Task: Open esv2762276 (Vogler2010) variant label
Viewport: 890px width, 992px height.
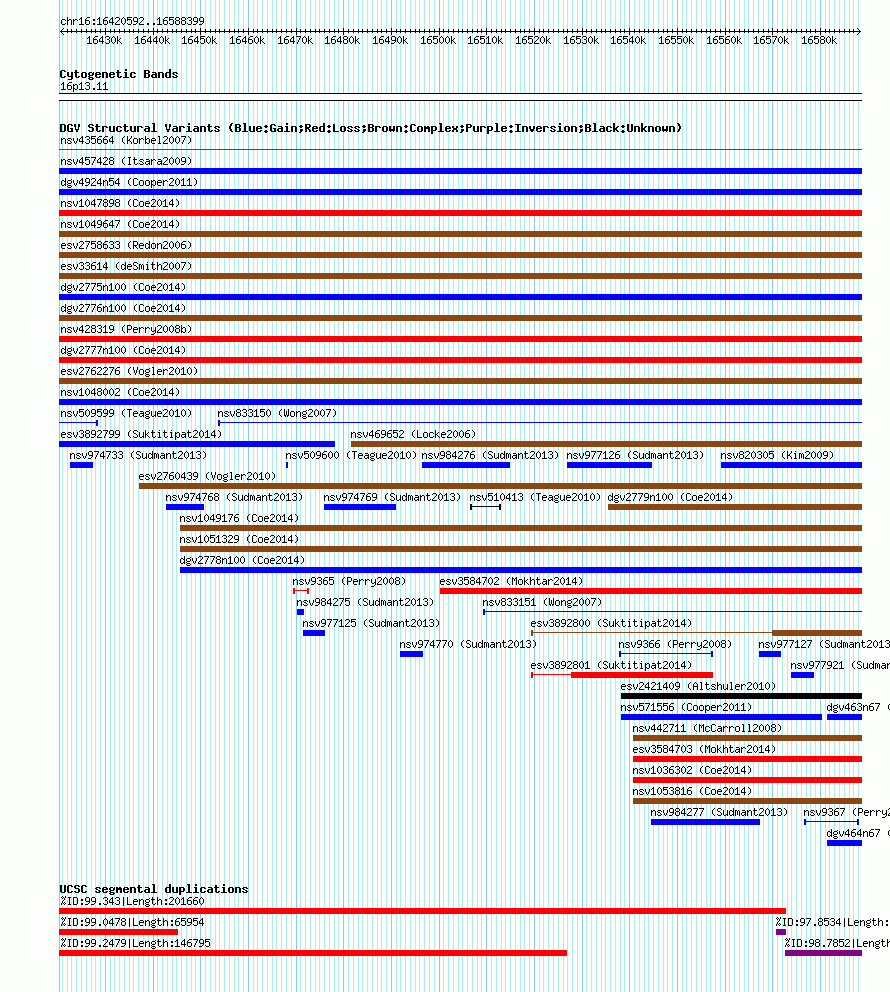Action: 129,371
